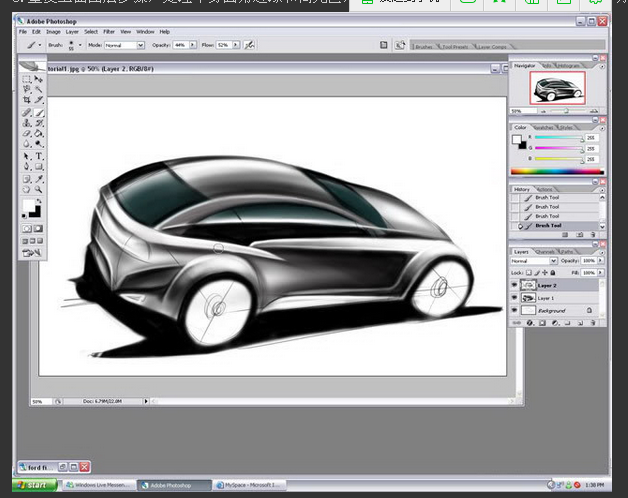The width and height of the screenshot is (628, 498).
Task: Open the Brushes palette well tab
Action: [x=424, y=47]
